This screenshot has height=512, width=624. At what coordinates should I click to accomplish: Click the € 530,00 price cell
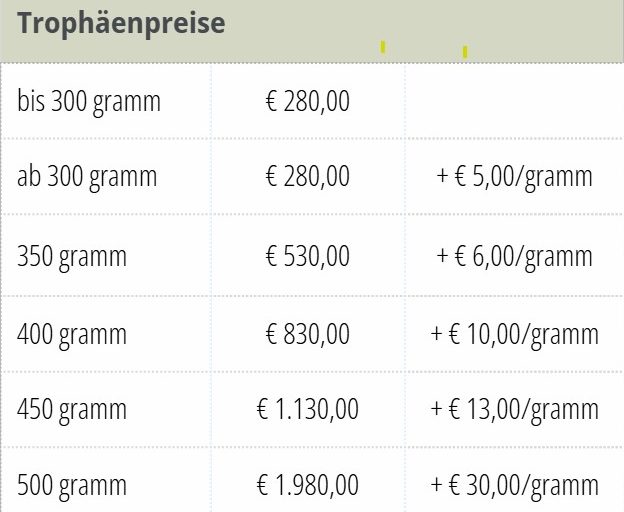click(308, 255)
